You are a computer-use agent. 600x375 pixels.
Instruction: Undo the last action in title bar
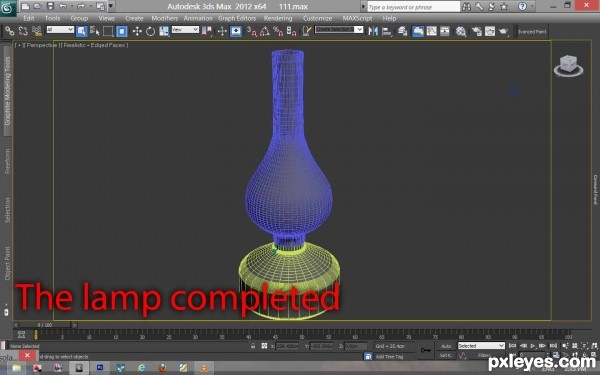[x=63, y=6]
